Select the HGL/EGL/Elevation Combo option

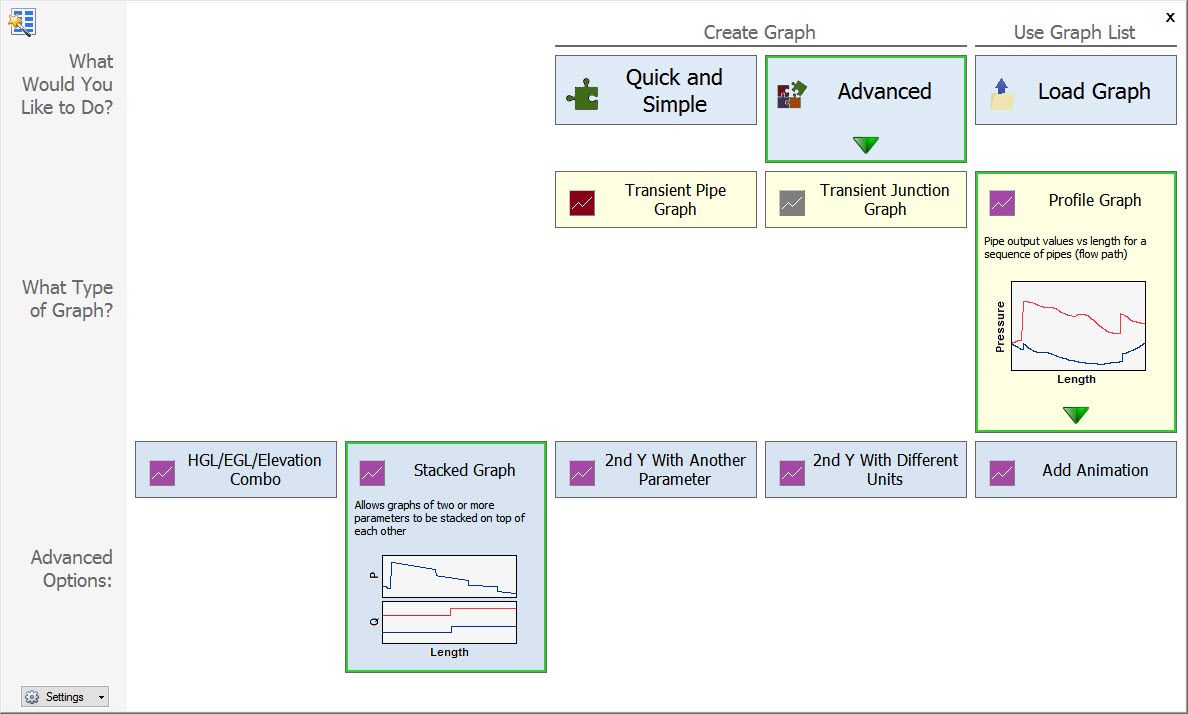tap(235, 468)
